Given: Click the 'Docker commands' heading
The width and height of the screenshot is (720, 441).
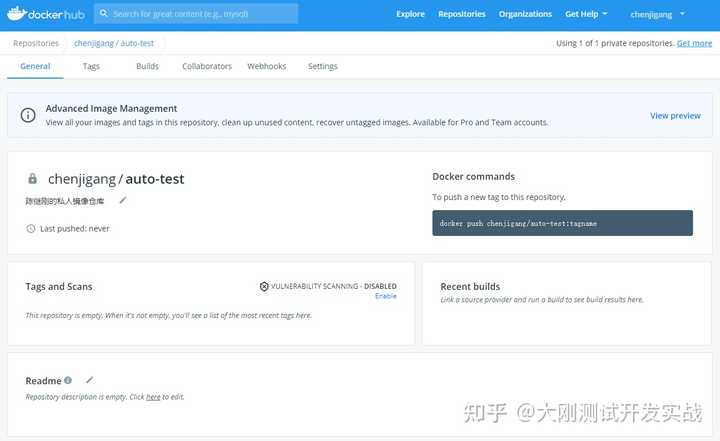Looking at the screenshot, I should [473, 176].
